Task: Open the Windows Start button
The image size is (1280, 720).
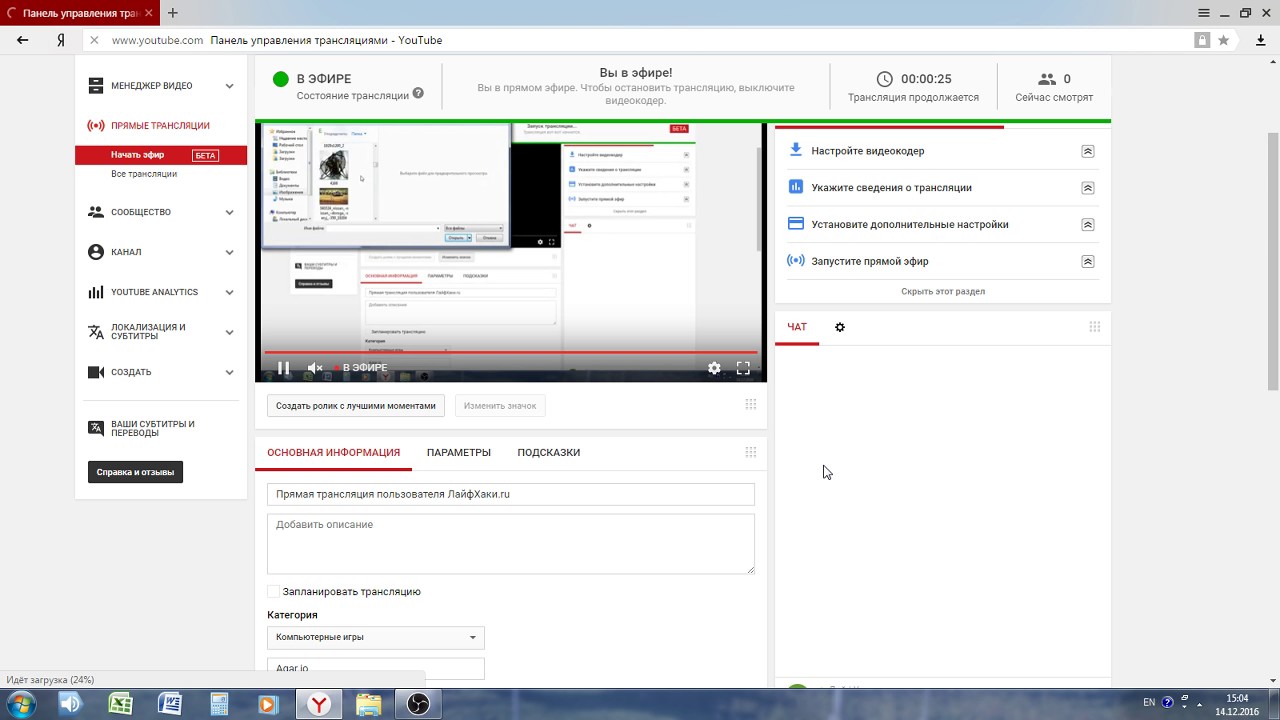Action: pos(20,704)
